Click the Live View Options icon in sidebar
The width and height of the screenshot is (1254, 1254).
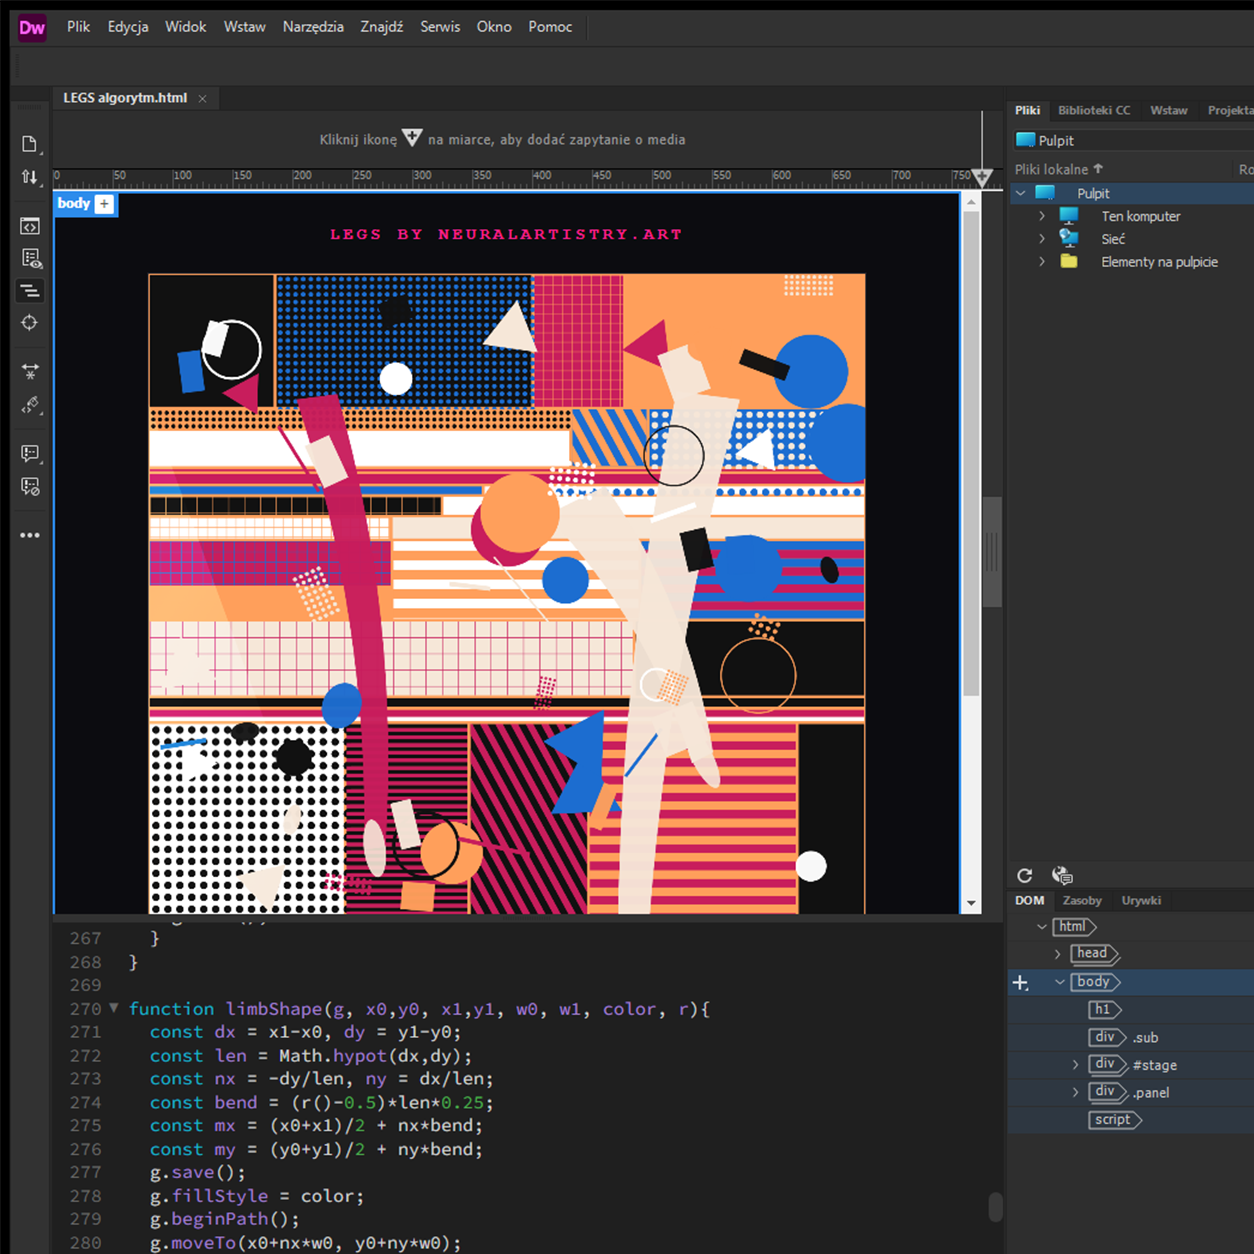pos(30,226)
